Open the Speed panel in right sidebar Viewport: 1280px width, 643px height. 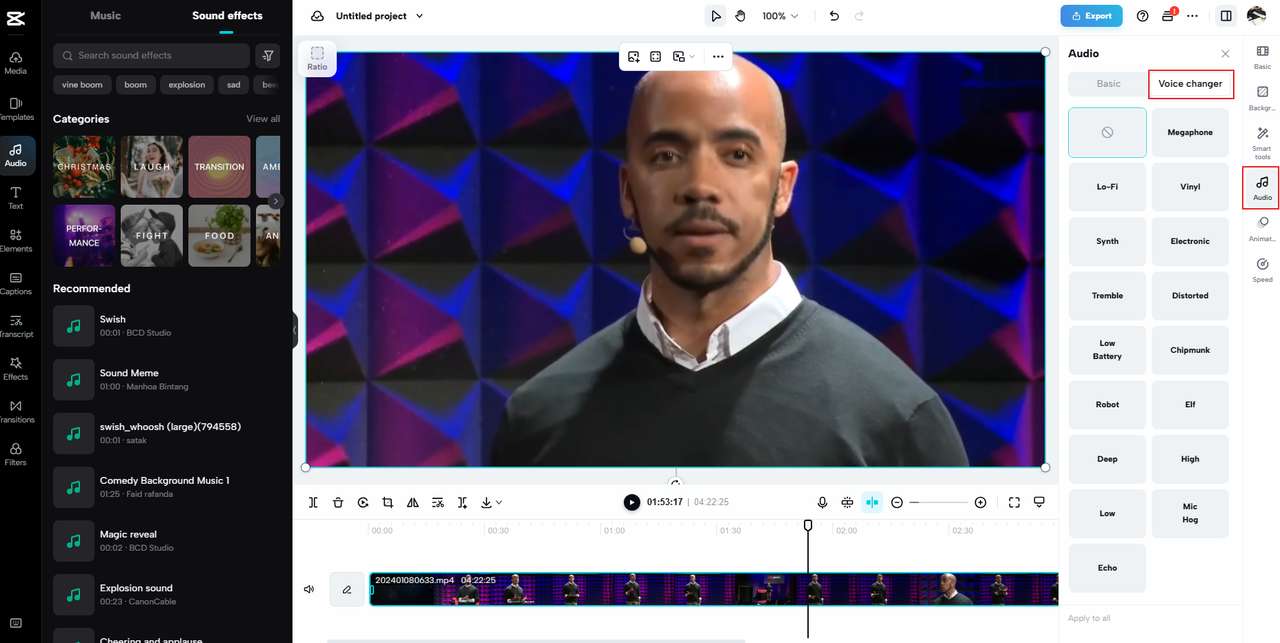(x=1263, y=270)
